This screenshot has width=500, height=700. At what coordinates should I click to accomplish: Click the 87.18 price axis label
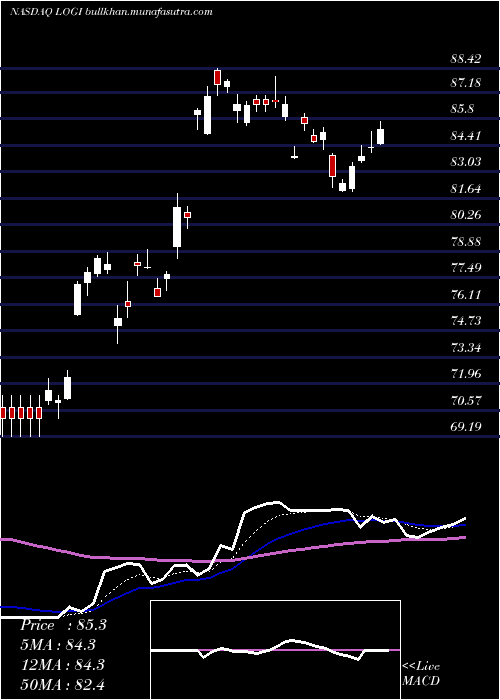[x=466, y=83]
